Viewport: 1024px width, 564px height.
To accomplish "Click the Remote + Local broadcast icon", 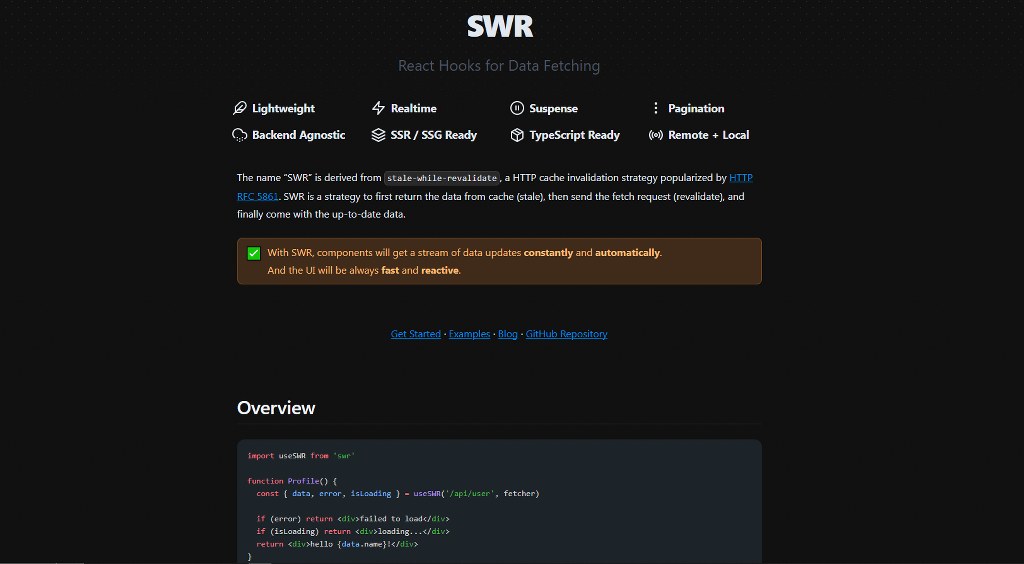I will coord(656,135).
